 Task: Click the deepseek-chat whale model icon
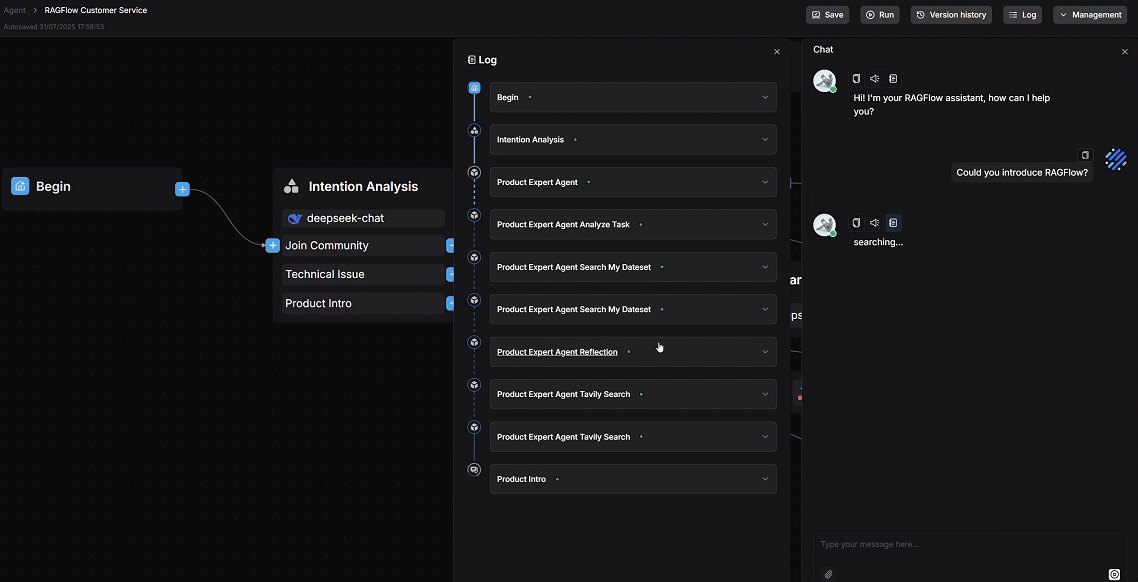click(294, 218)
